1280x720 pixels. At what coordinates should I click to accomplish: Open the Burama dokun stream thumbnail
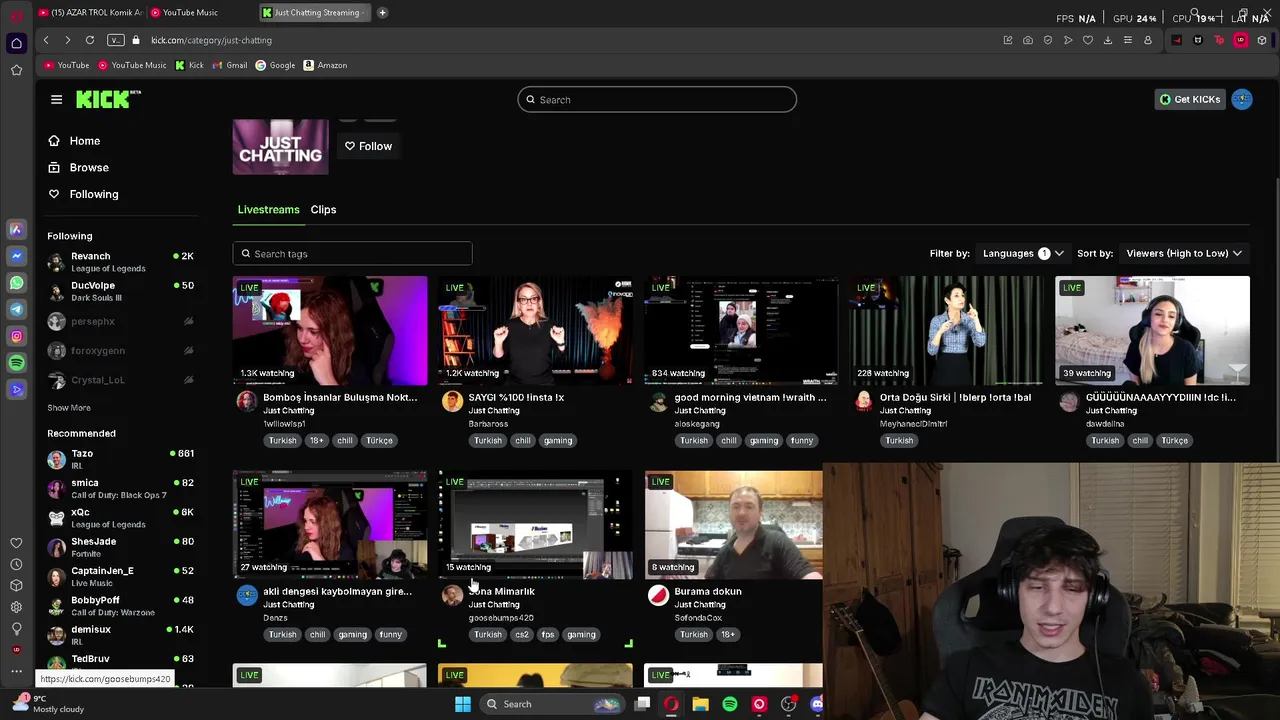click(734, 525)
